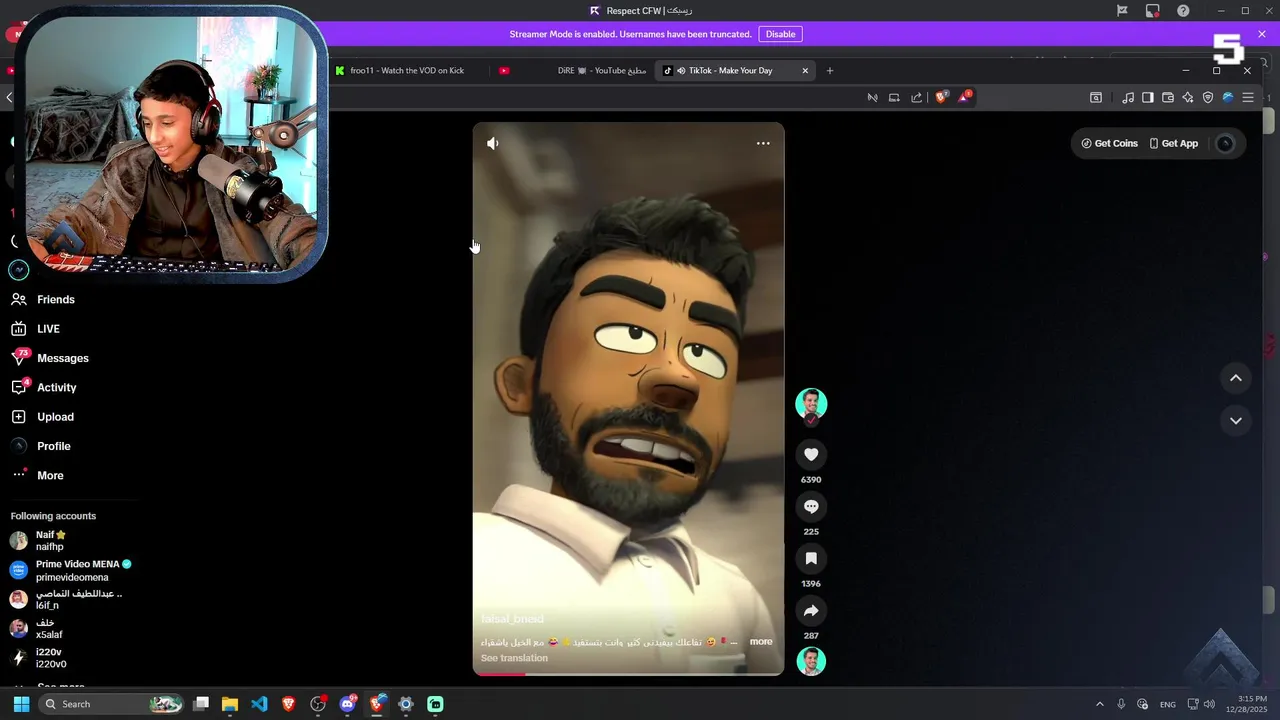The height and width of the screenshot is (720, 1280).
Task: Open followed account l6if_n
Action: [x=65, y=599]
